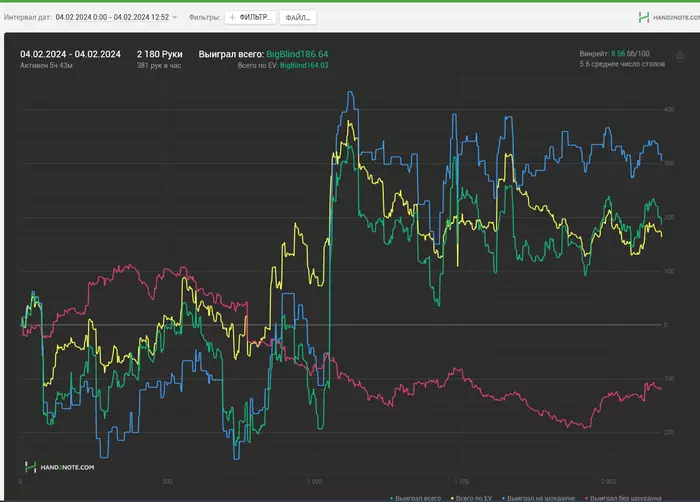Click the ФАЙЛ... button
Image resolution: width=700 pixels, height=502 pixels.
pos(298,17)
